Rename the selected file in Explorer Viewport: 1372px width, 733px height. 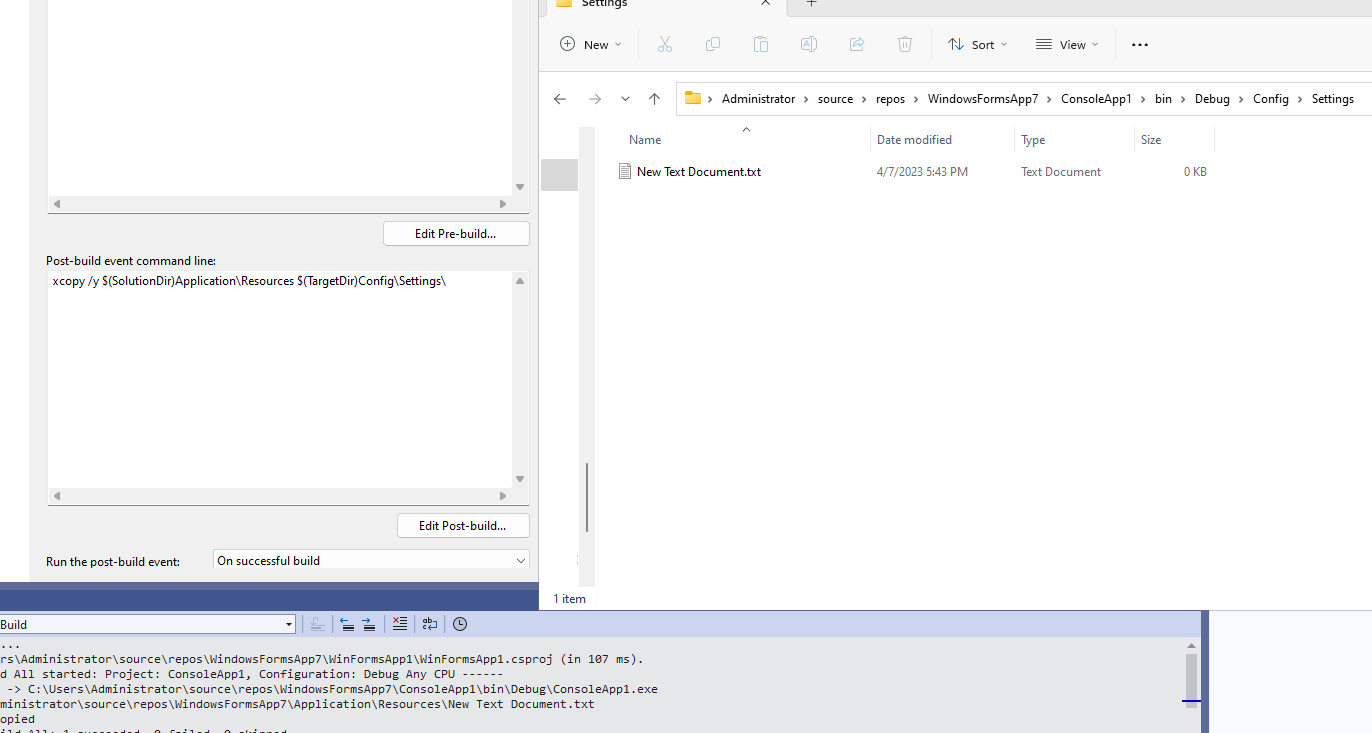tap(808, 44)
